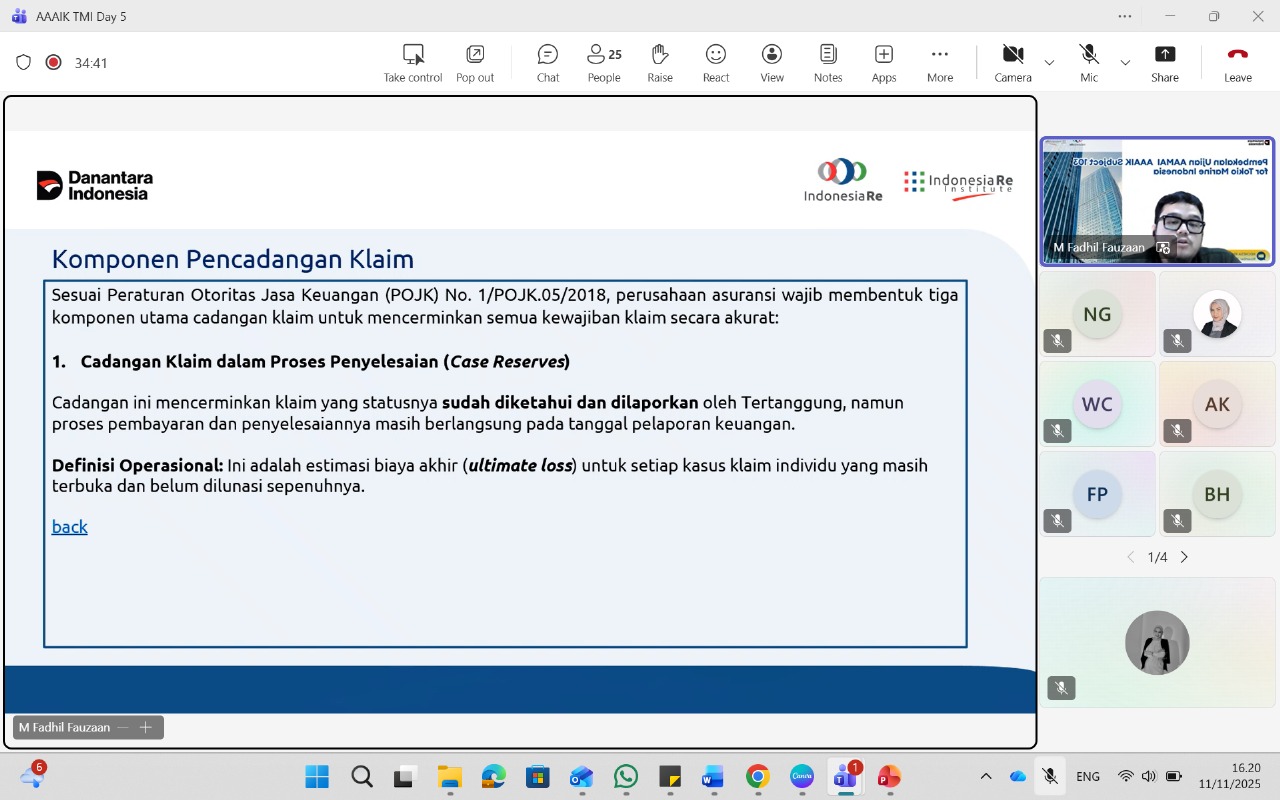Open the Apps panel

(x=883, y=63)
